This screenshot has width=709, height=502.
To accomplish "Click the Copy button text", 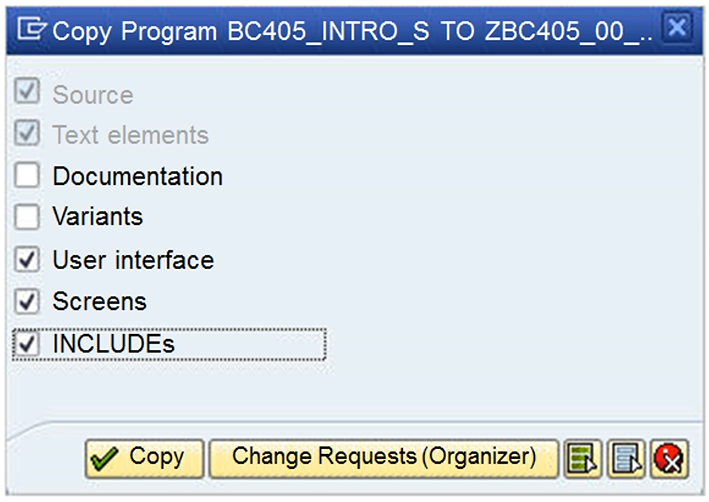I will (157, 457).
